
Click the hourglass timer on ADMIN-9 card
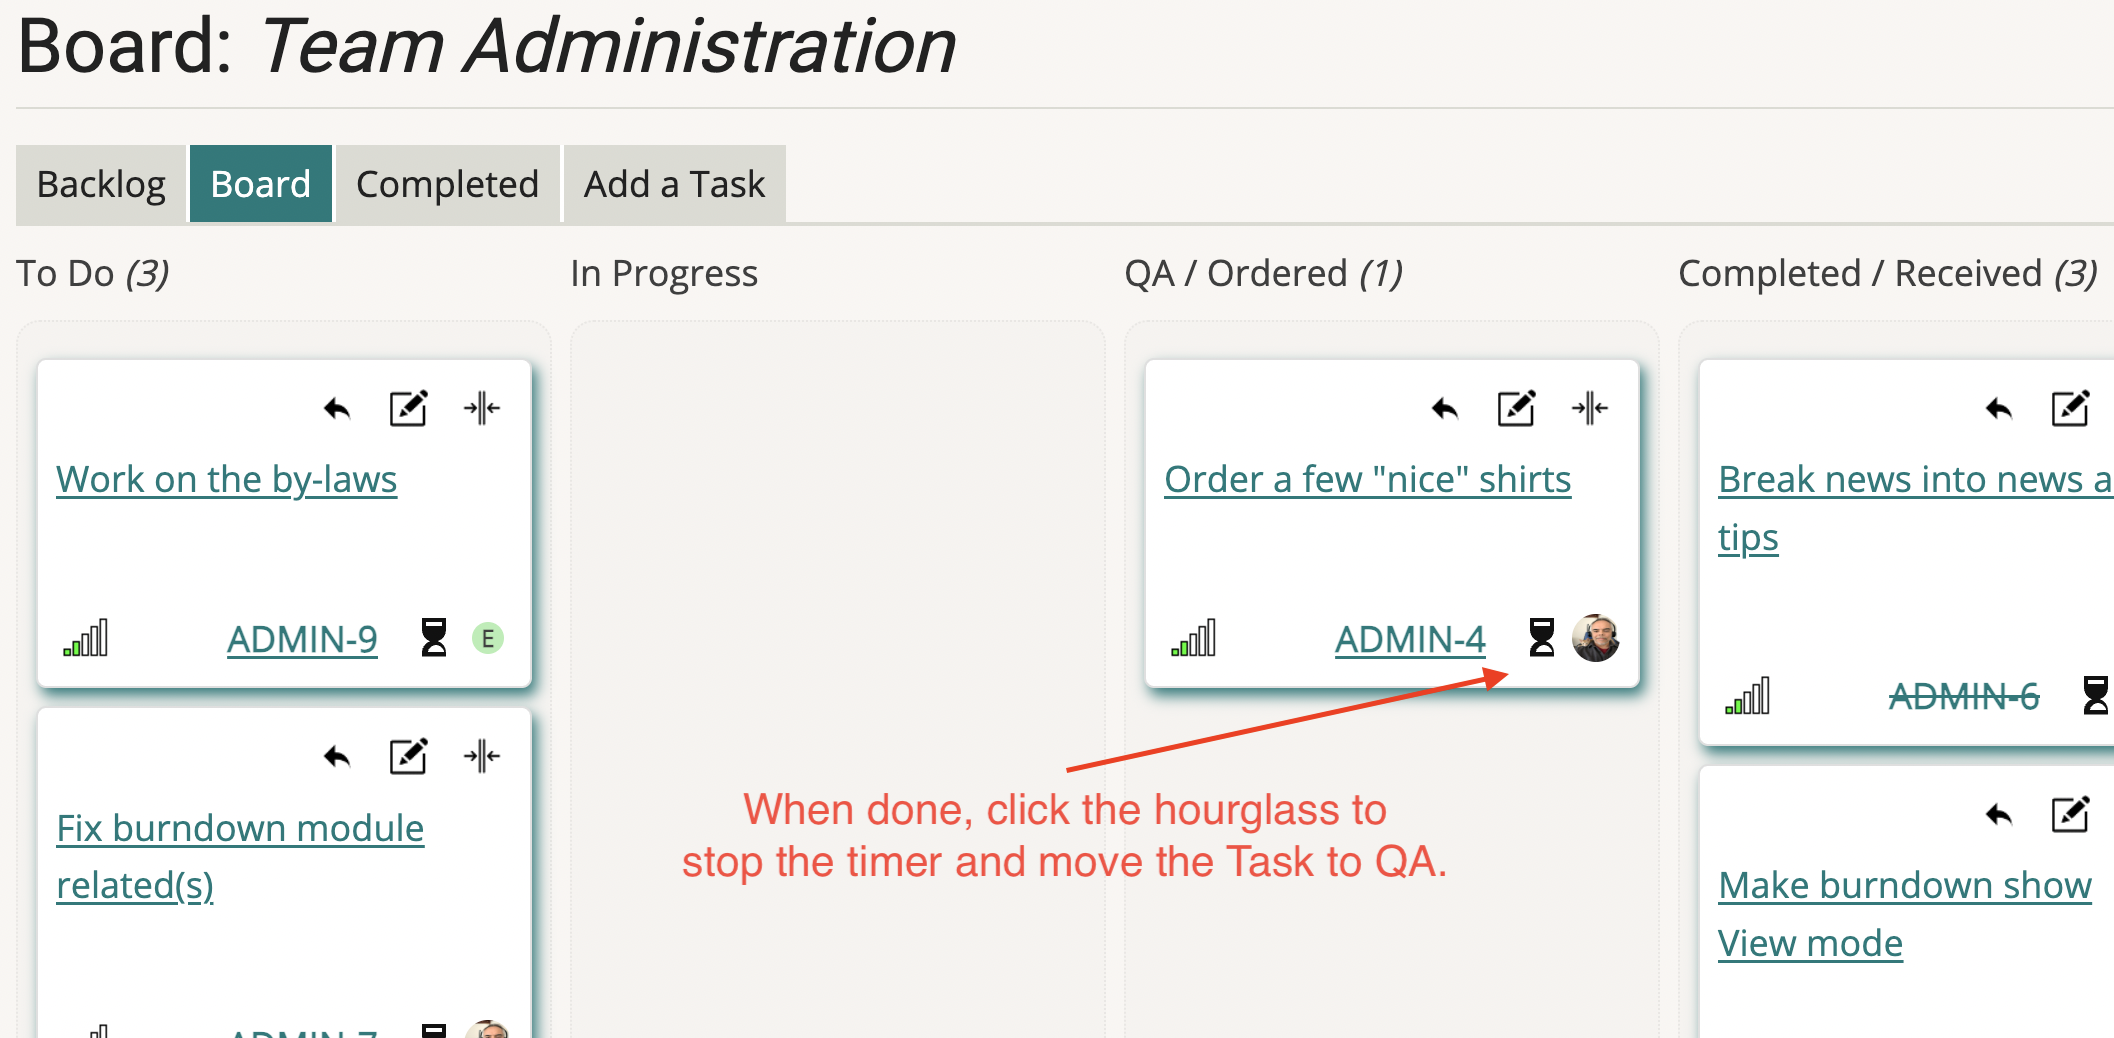tap(434, 637)
